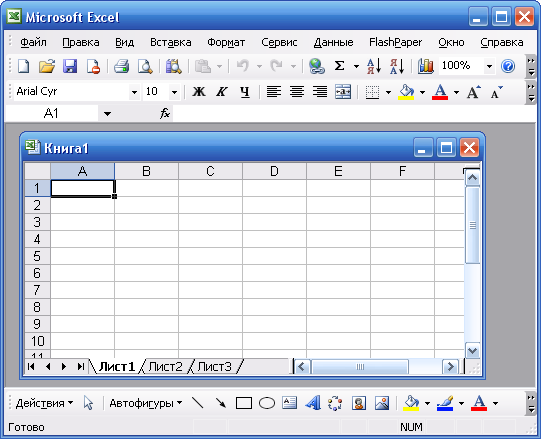The height and width of the screenshot is (439, 541).
Task: Insert a Text Box from drawing toolbar
Action: (289, 403)
